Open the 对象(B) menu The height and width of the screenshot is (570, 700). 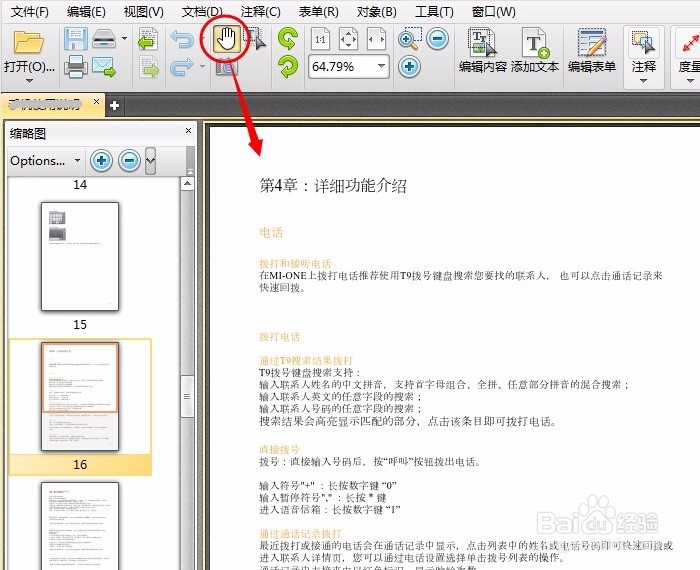(376, 11)
